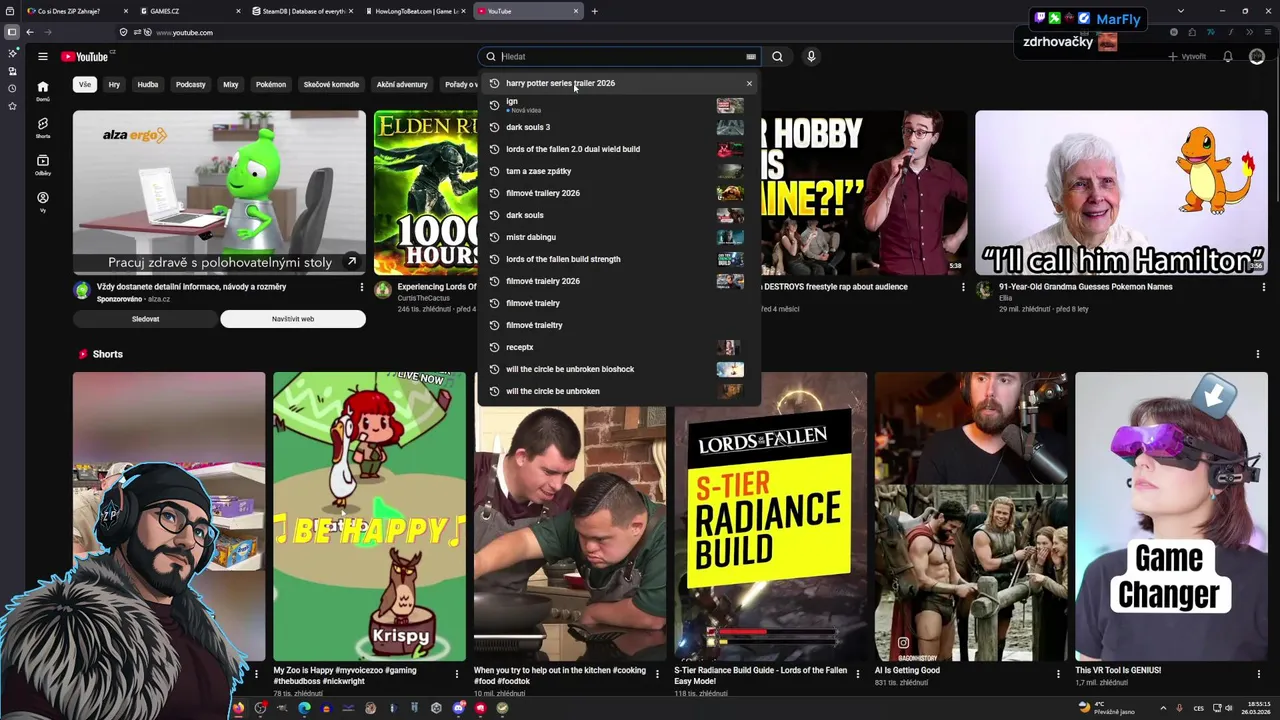
Task: Choose 'lords of the fallen 2.0 dual wield build'
Action: 620,149
